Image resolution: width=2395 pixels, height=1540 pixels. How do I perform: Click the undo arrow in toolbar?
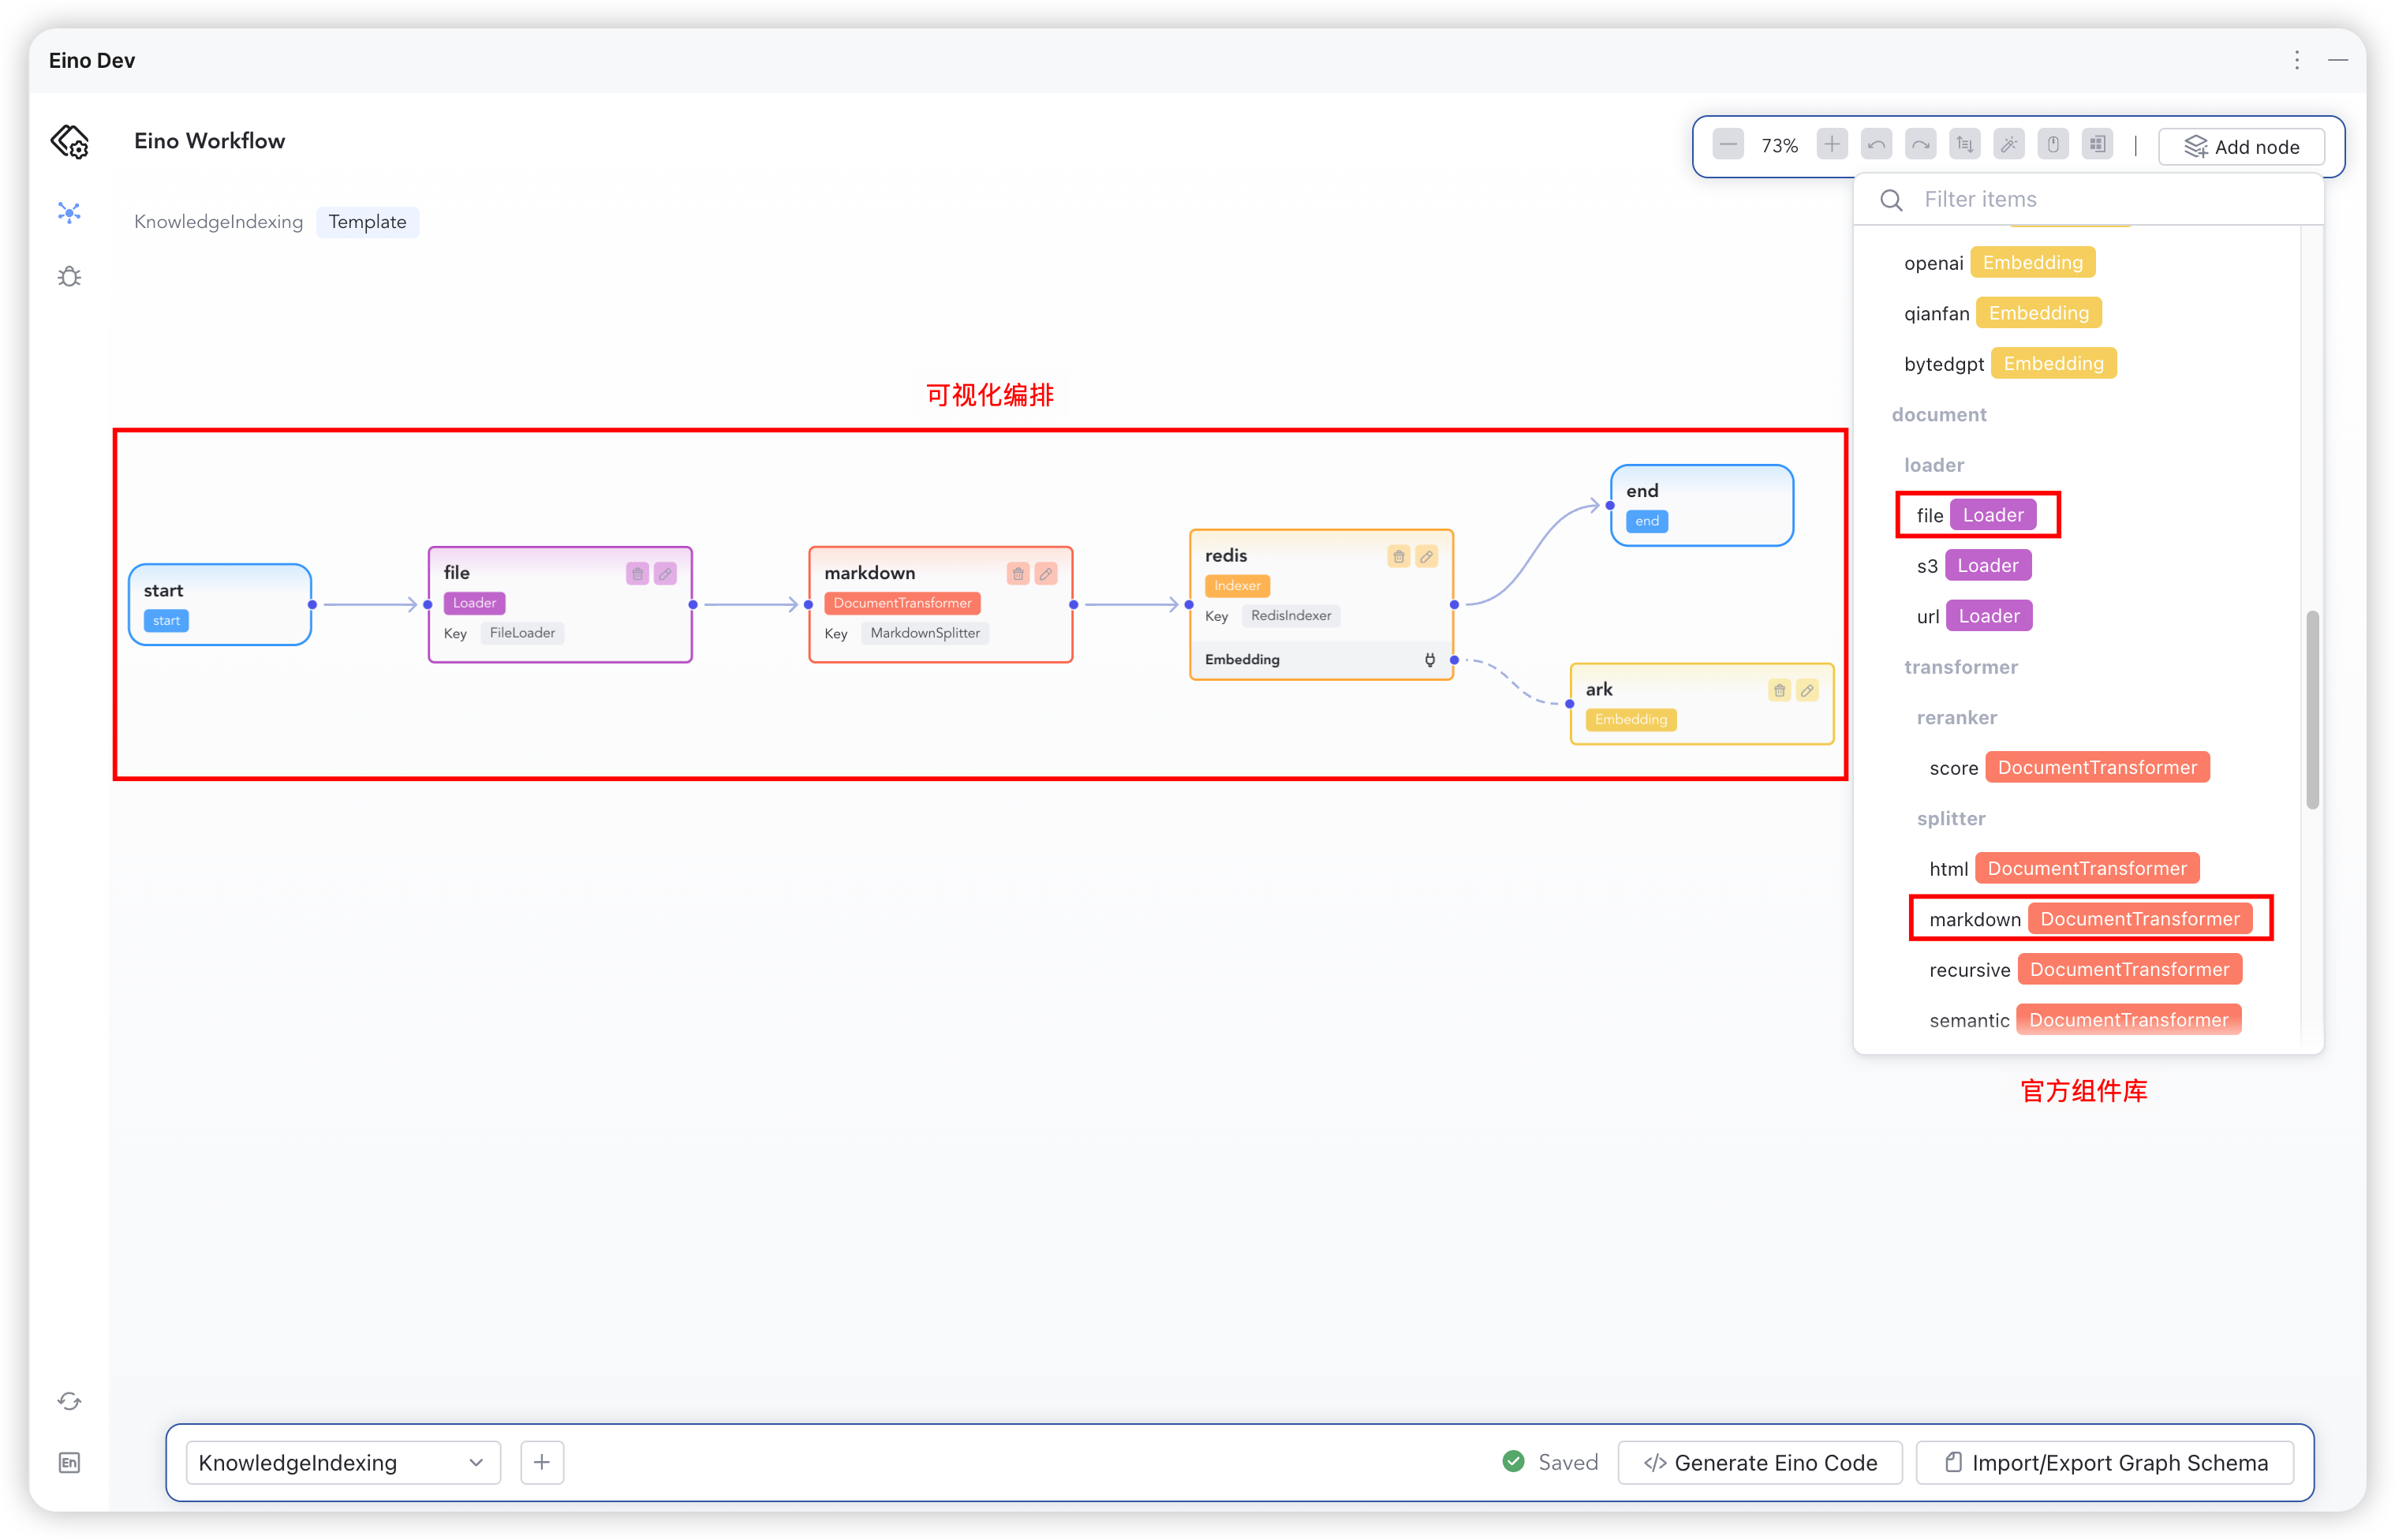pos(1876,145)
